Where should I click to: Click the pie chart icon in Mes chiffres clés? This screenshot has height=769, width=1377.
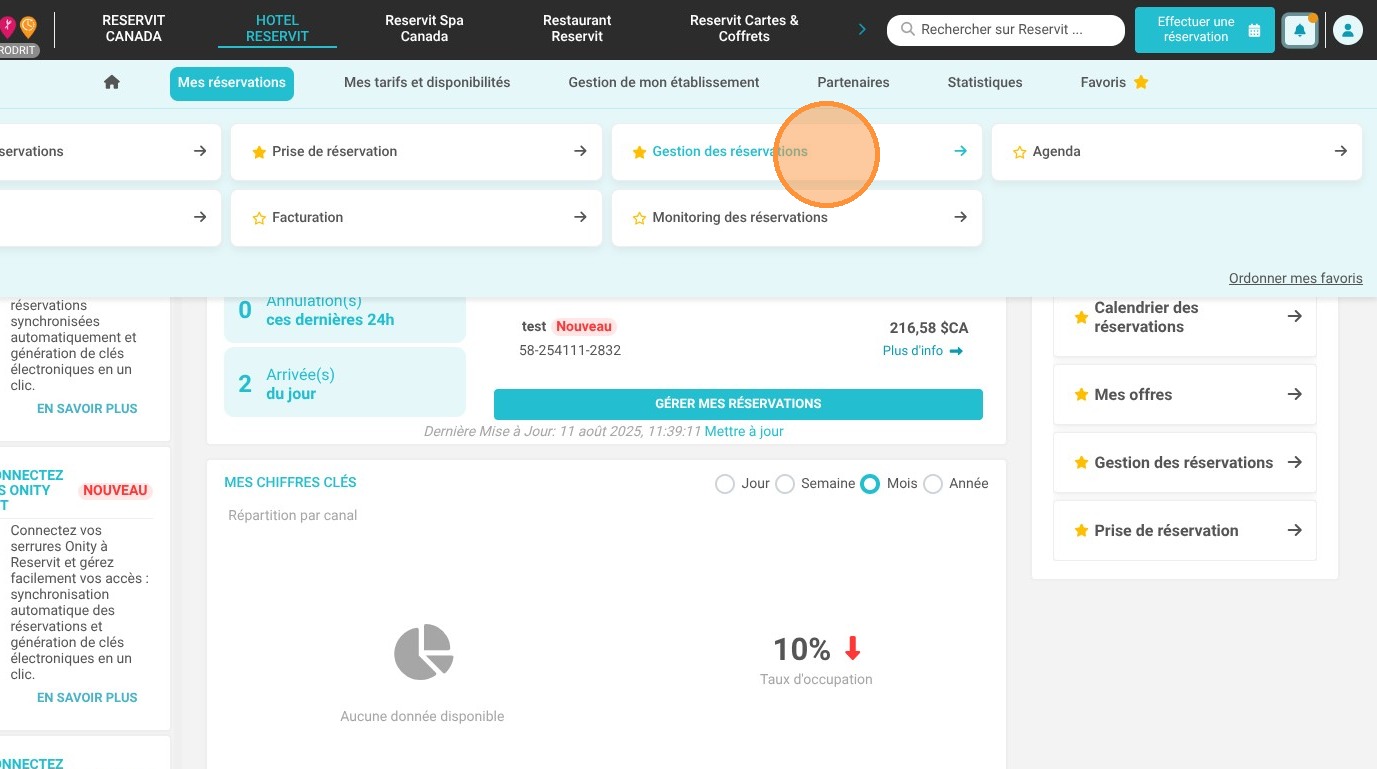click(424, 652)
